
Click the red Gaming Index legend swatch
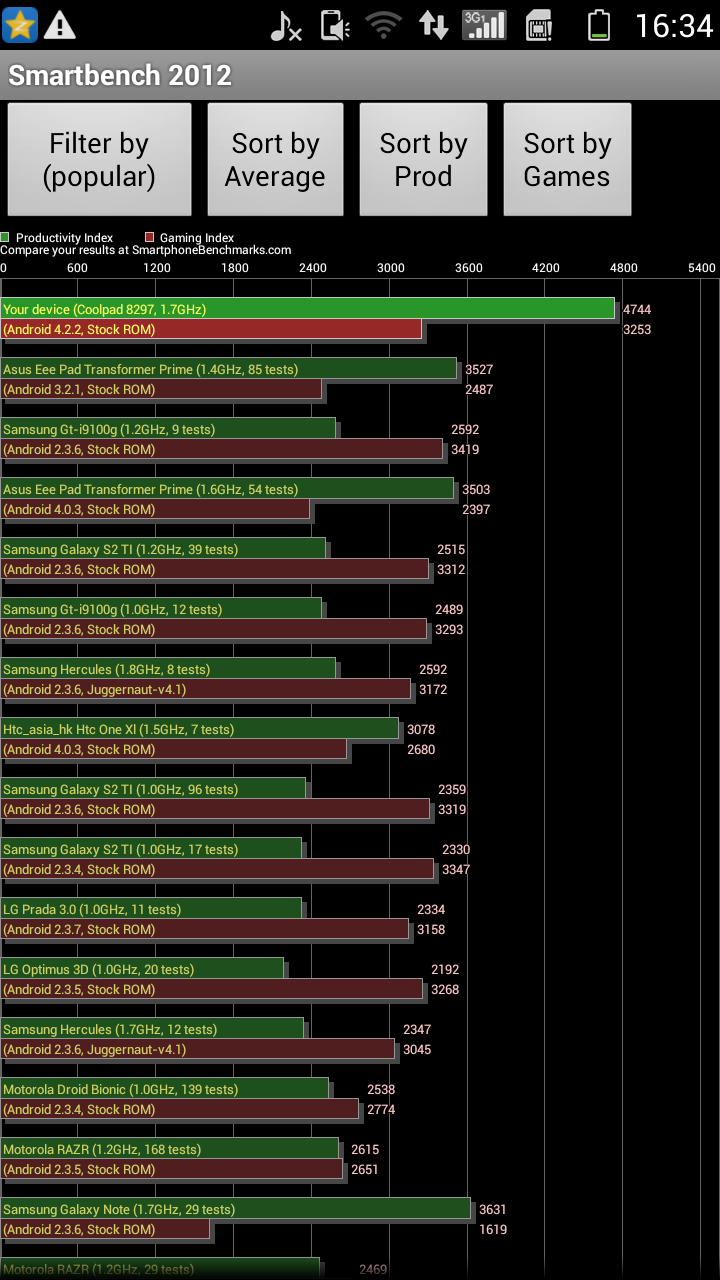pyautogui.click(x=150, y=237)
